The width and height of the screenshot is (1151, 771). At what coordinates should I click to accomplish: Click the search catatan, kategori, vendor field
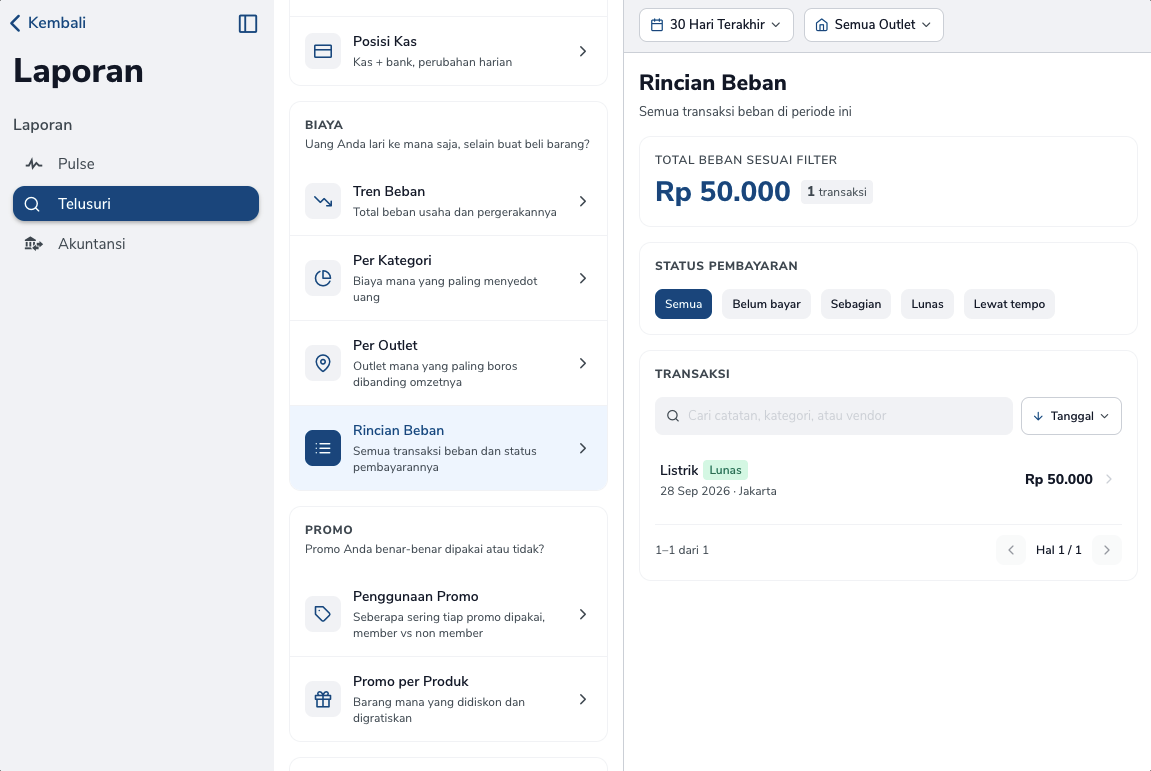834,416
